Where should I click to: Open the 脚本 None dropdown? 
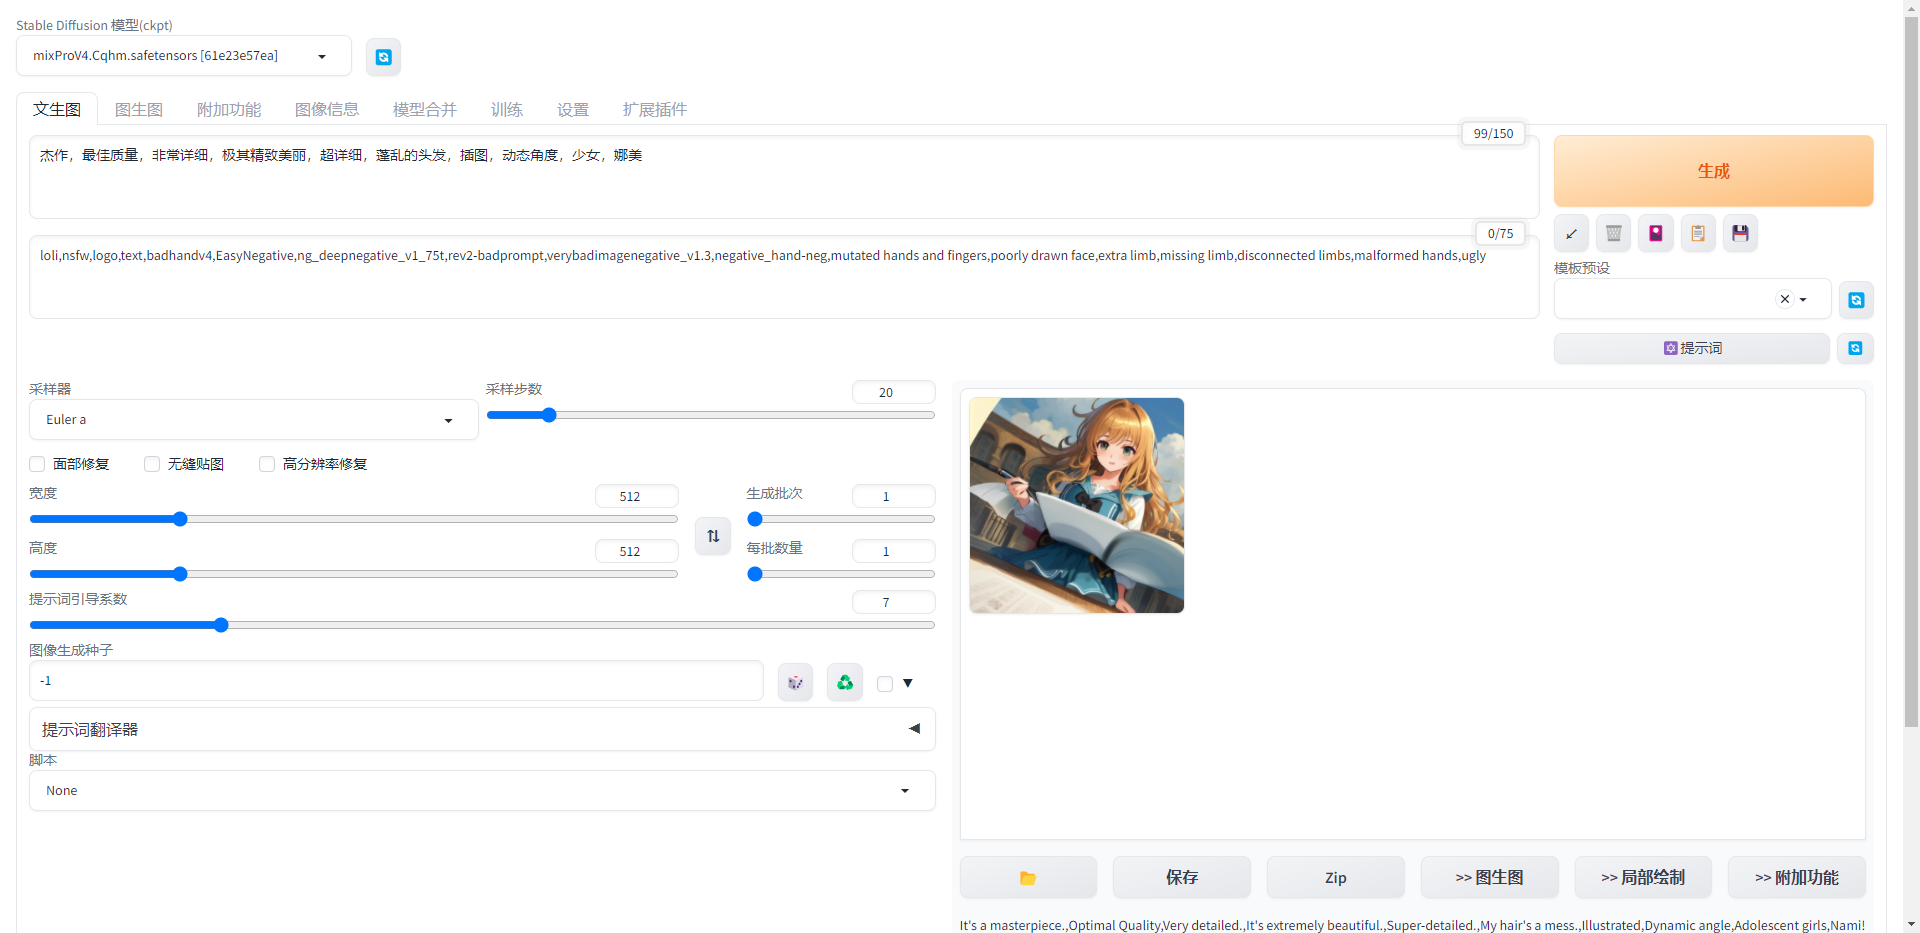pyautogui.click(x=482, y=791)
